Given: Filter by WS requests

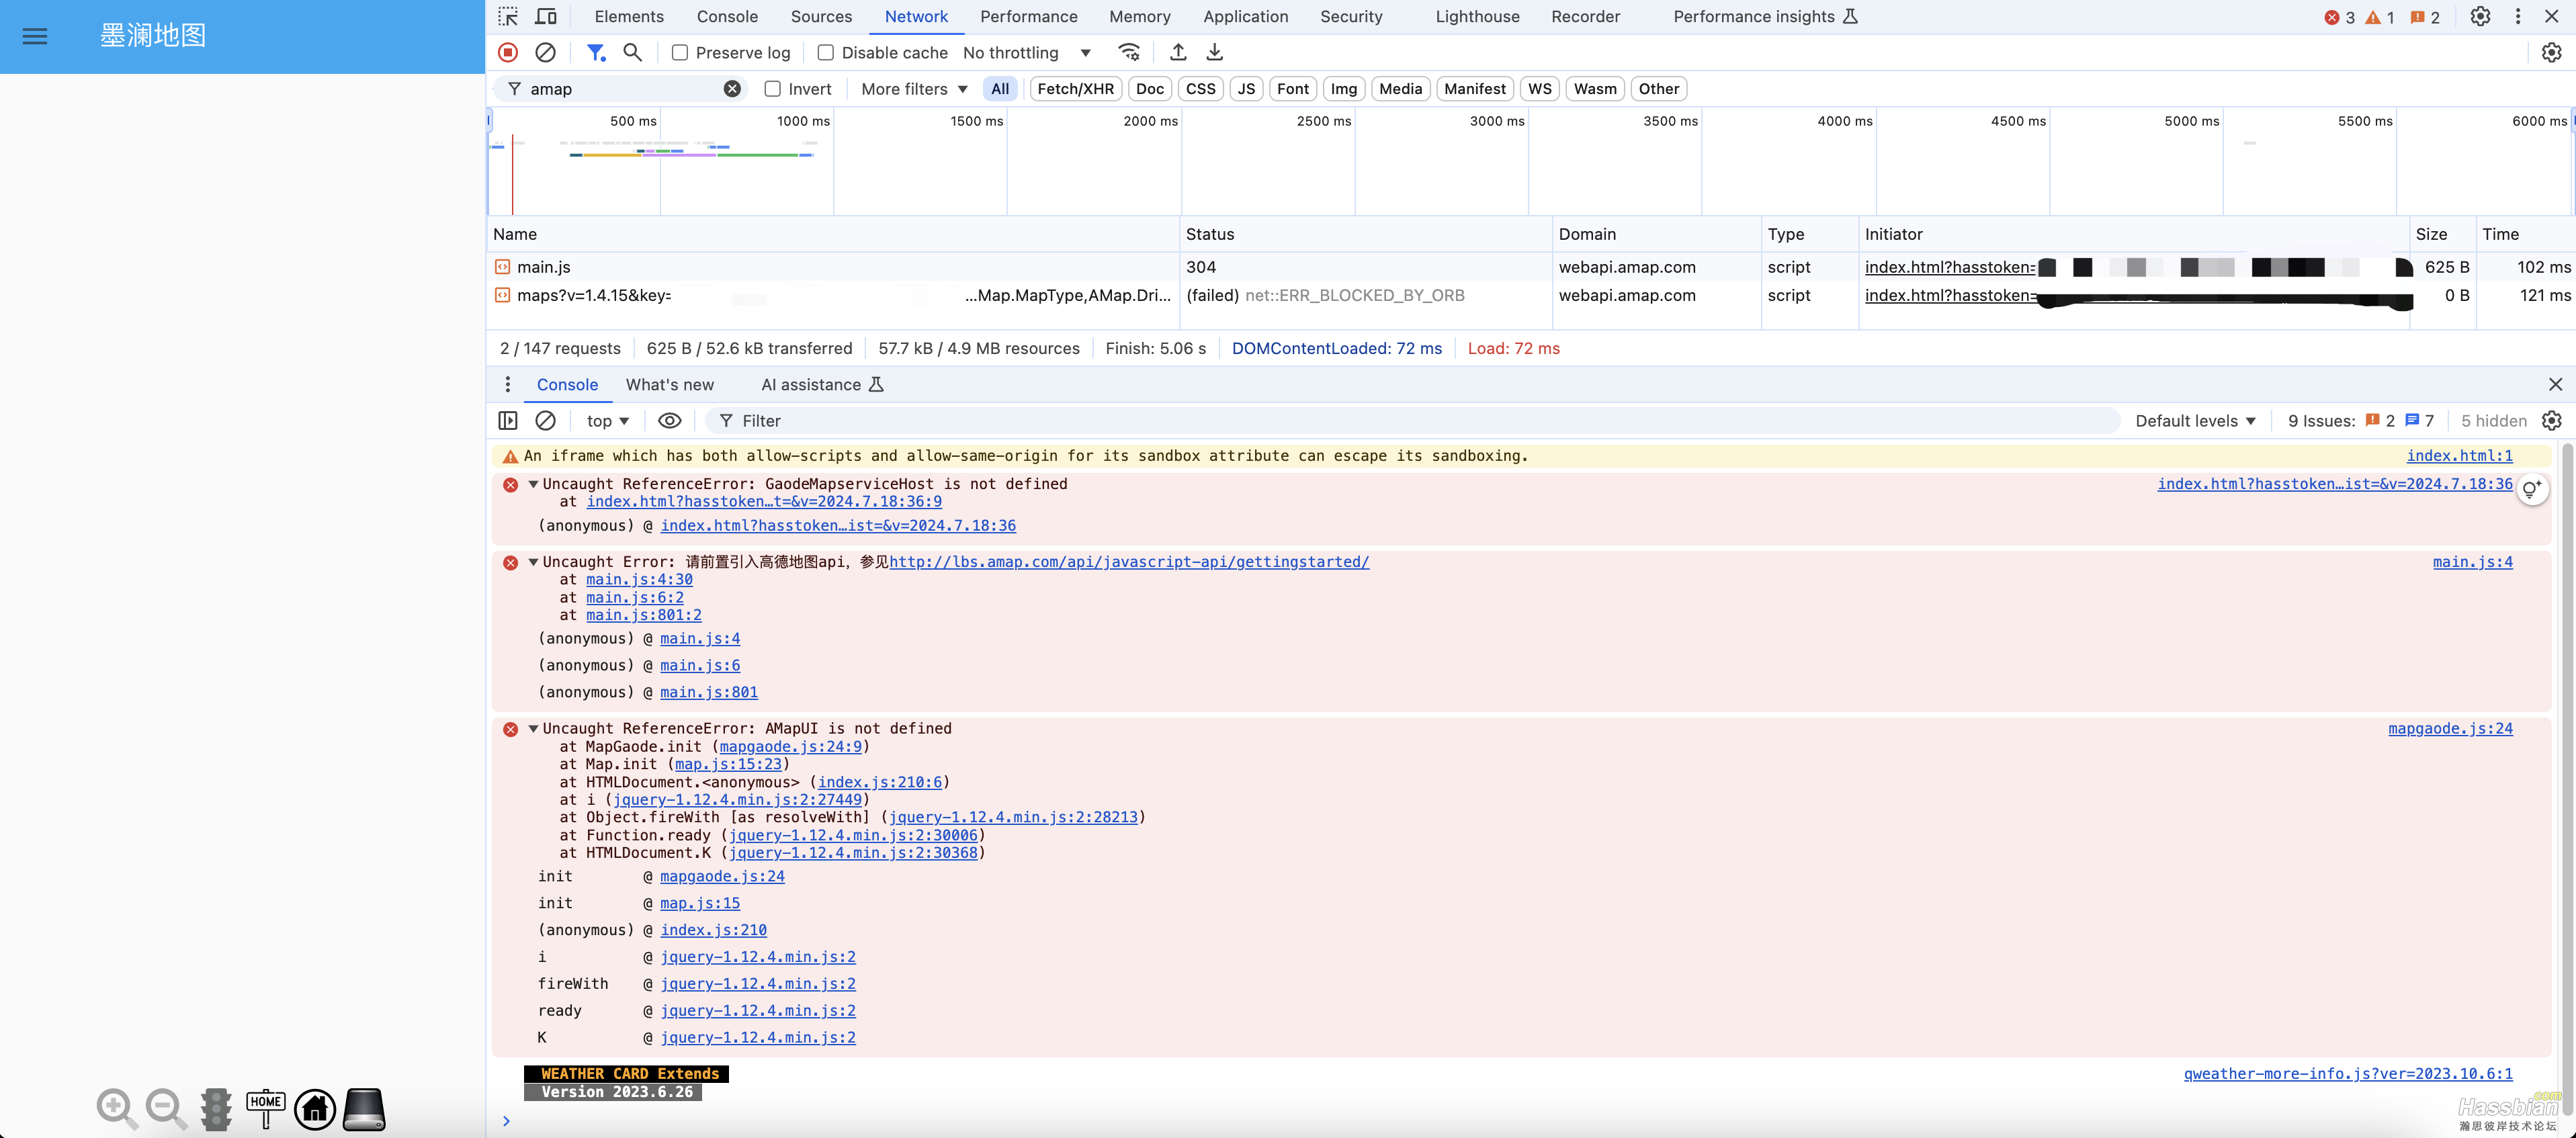Looking at the screenshot, I should (x=1539, y=89).
